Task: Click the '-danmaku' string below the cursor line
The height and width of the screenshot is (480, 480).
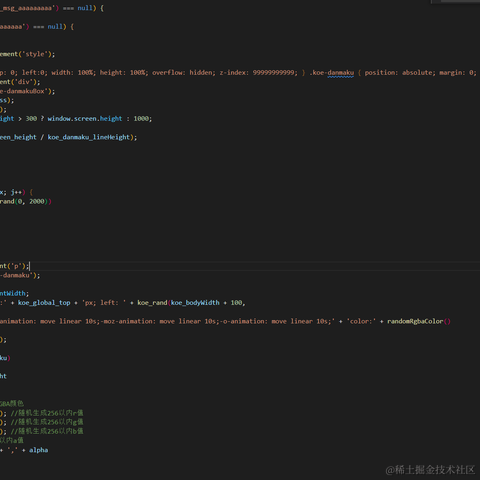Action: click(16, 275)
